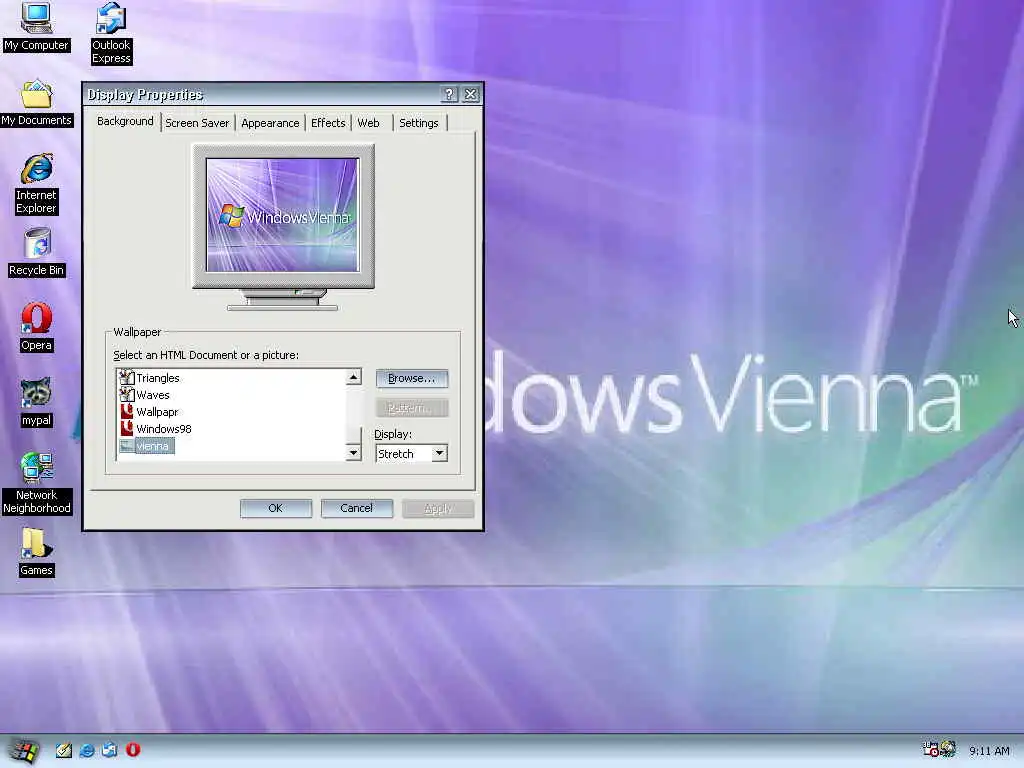Screen dimensions: 1024x768
Task: Launch Internet Explorer from desktop
Action: point(36,184)
